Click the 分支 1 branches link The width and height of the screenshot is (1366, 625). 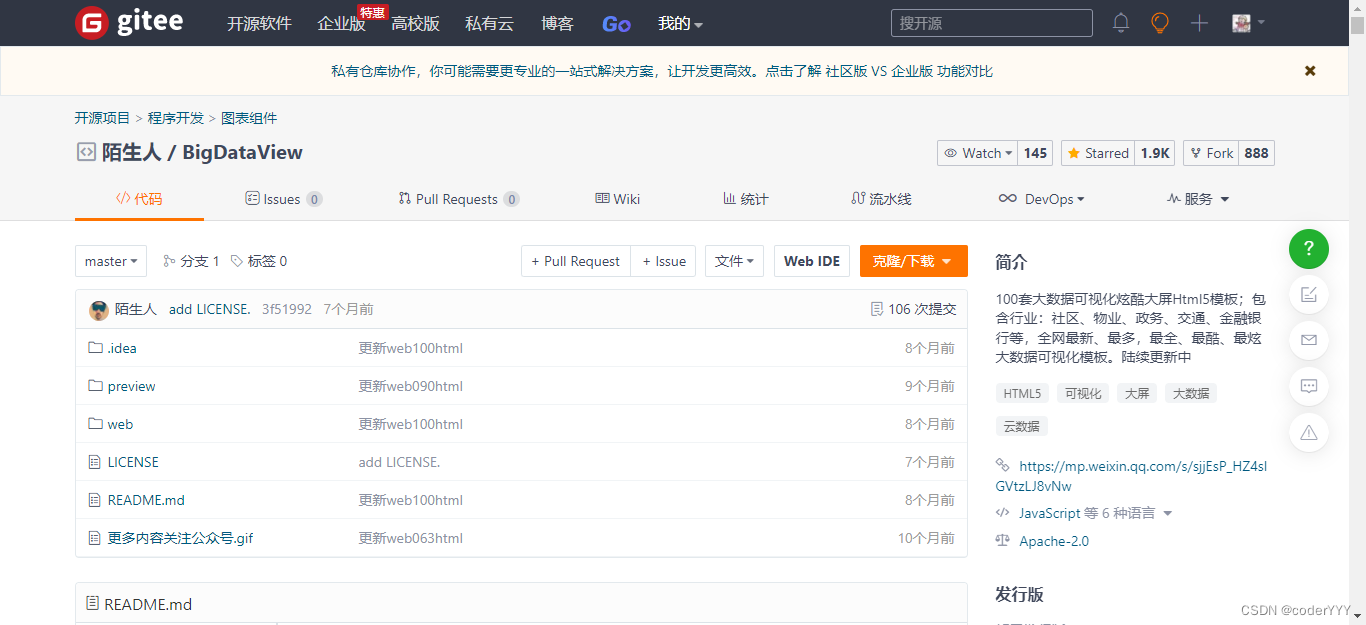click(191, 261)
